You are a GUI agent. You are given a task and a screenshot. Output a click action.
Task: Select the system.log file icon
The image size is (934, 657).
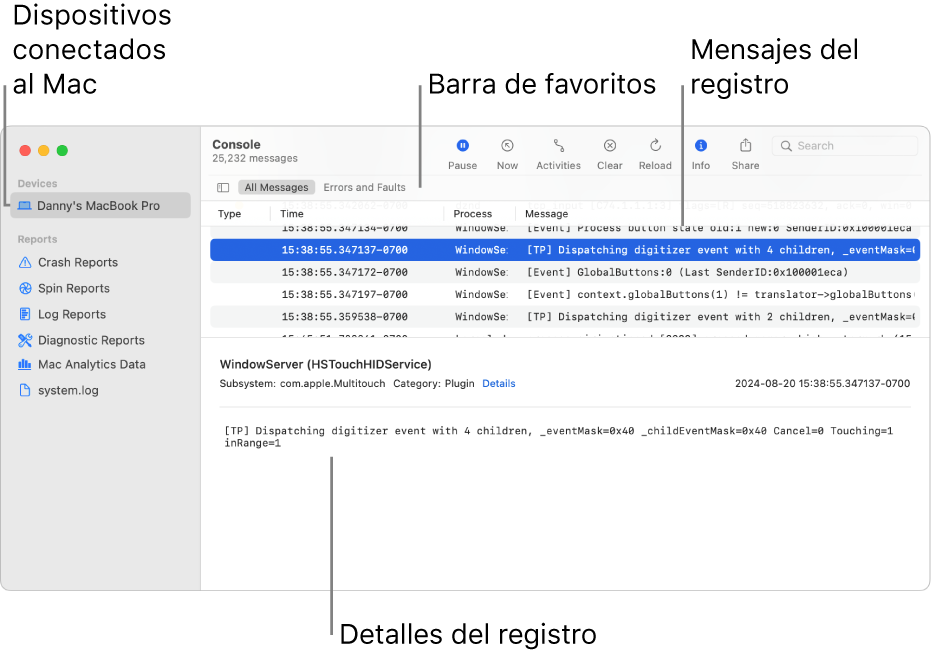coord(25,390)
